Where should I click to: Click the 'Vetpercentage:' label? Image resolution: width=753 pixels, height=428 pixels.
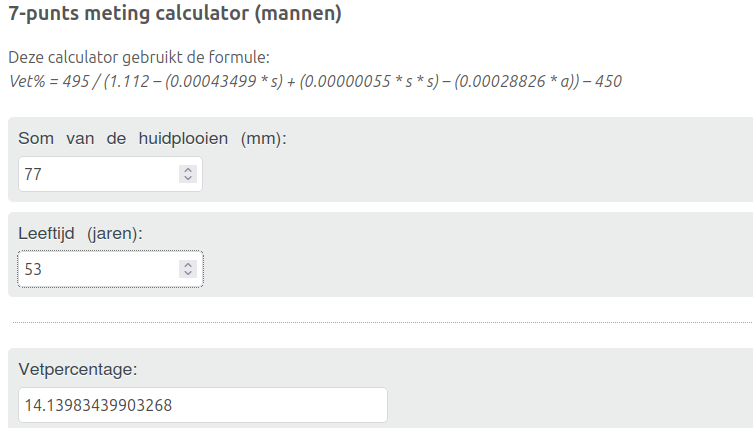[78, 370]
